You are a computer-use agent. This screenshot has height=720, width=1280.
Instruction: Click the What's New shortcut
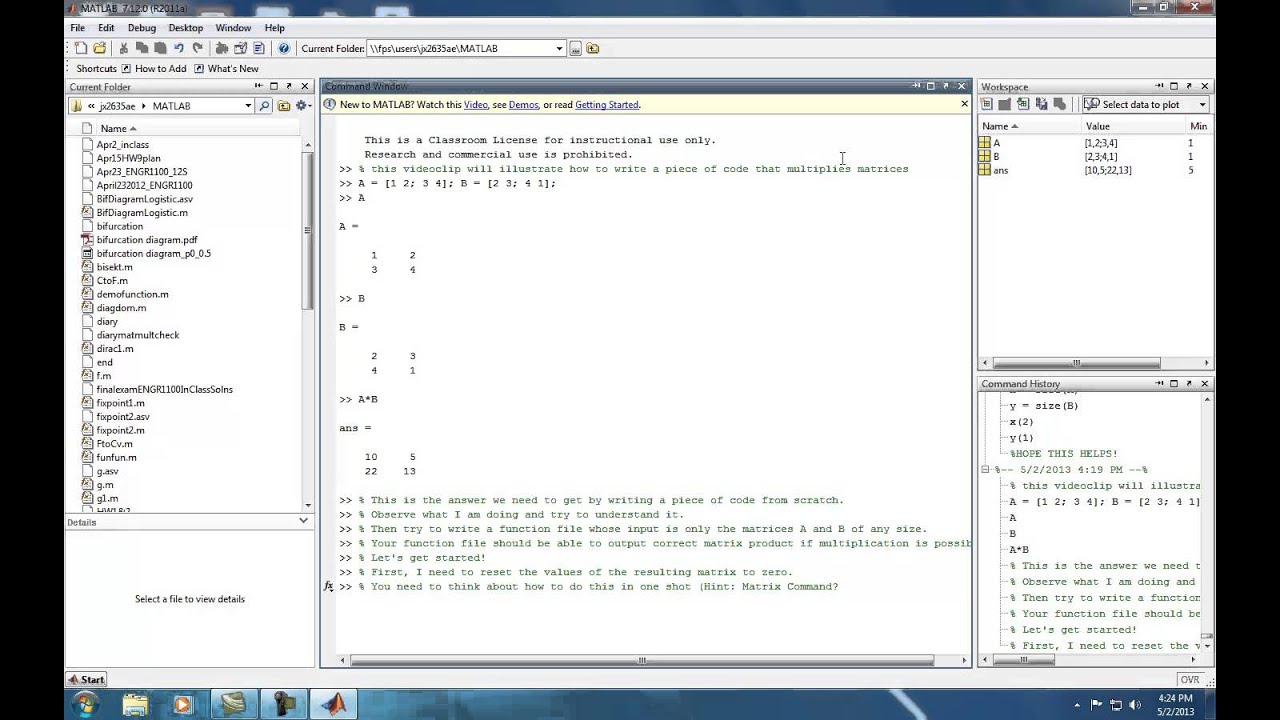tap(226, 68)
